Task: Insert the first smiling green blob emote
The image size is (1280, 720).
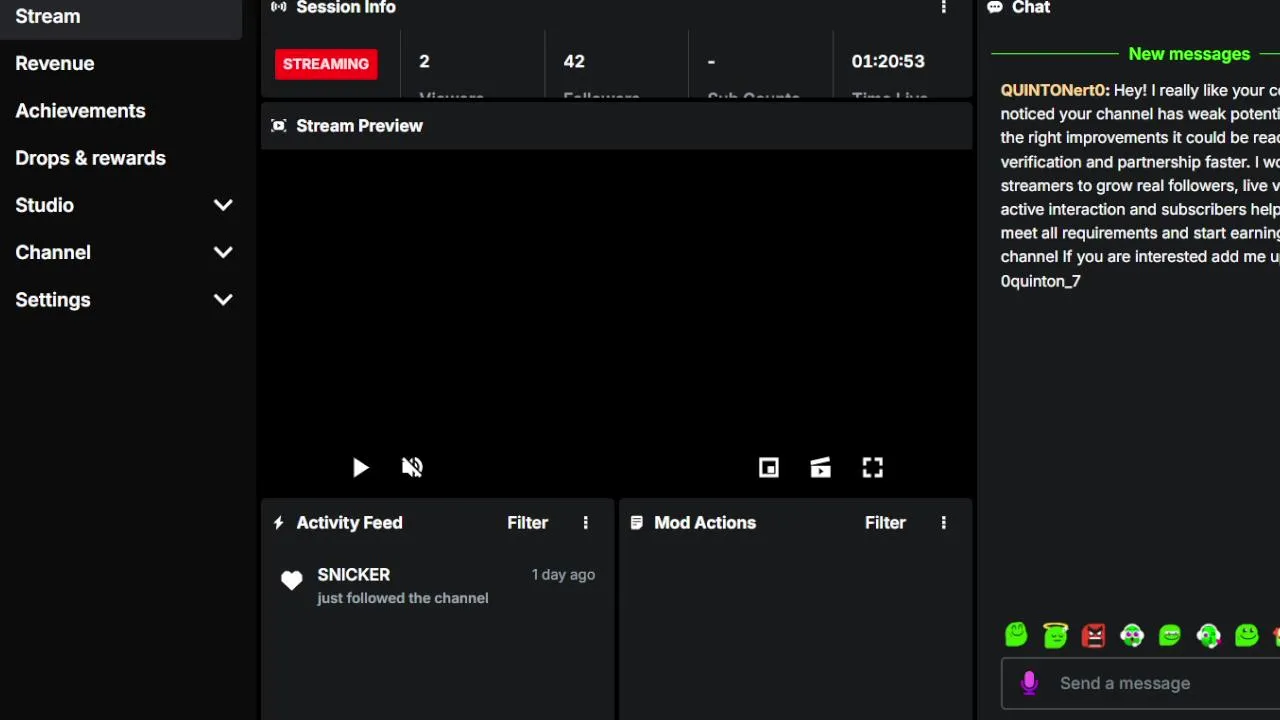Action: [1016, 634]
